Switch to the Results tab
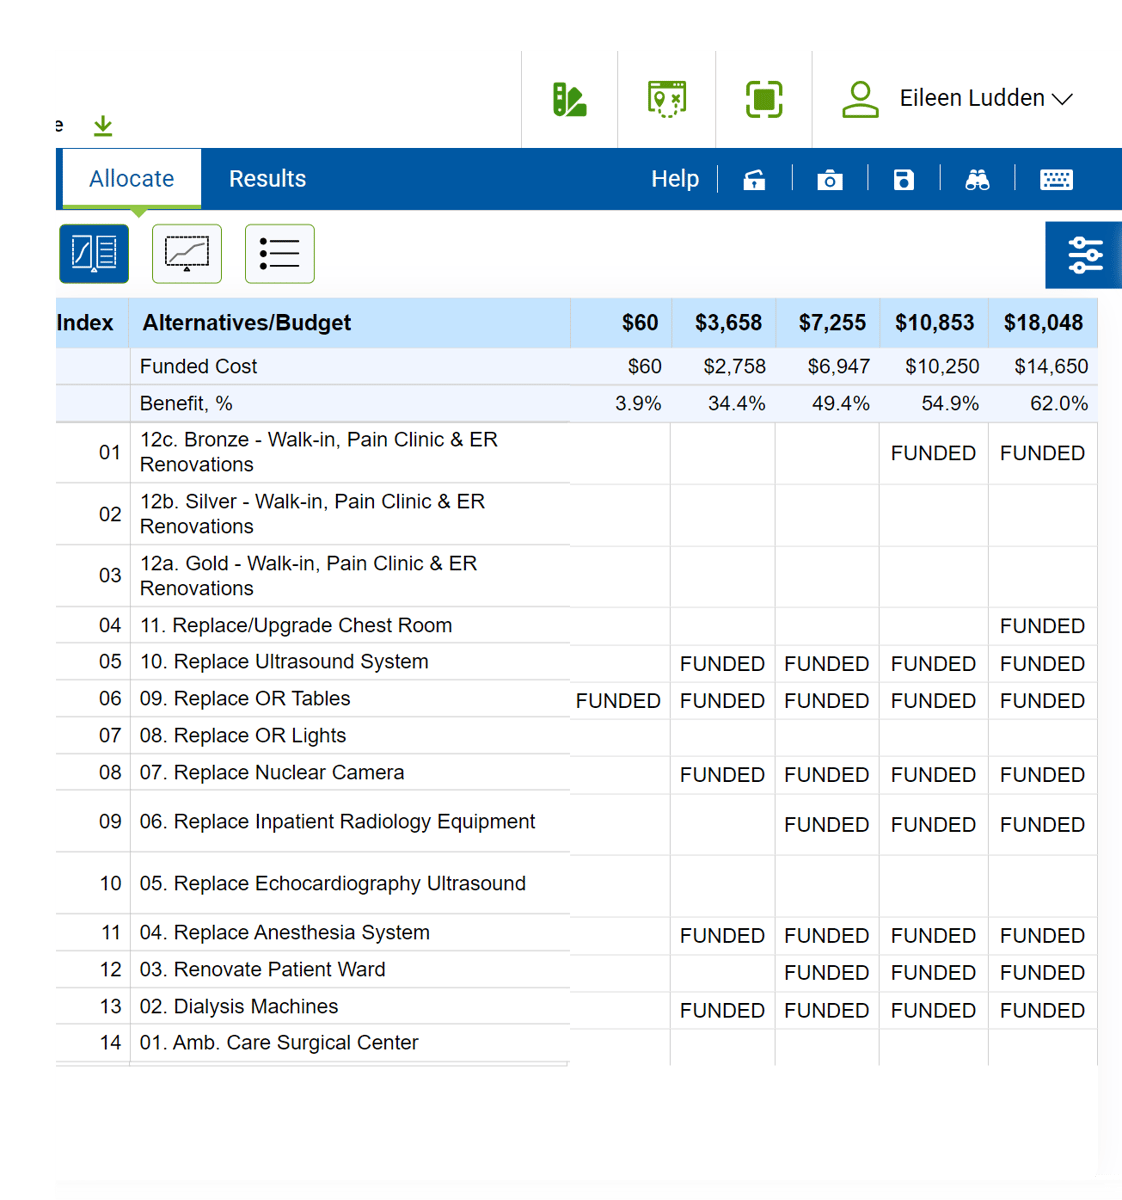Screen dimensions: 1122x1200 click(267, 179)
